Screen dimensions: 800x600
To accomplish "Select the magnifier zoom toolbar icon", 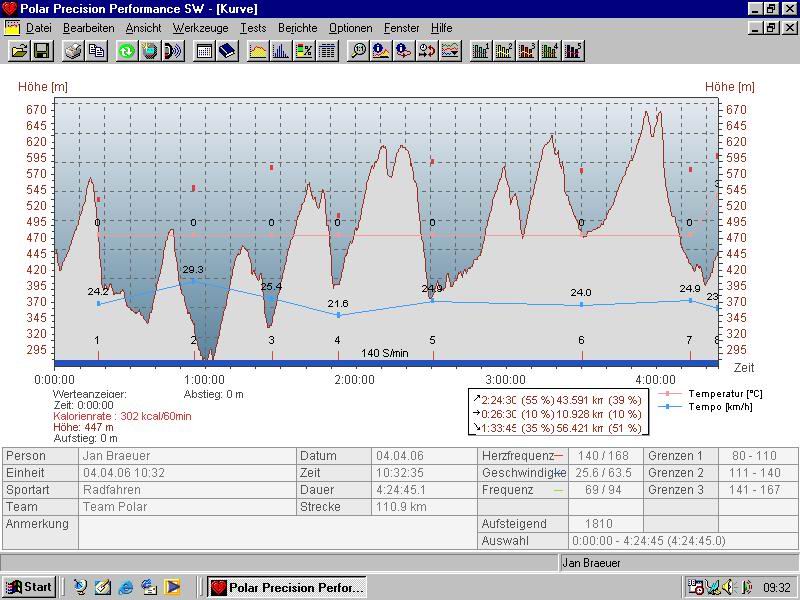I will [357, 50].
